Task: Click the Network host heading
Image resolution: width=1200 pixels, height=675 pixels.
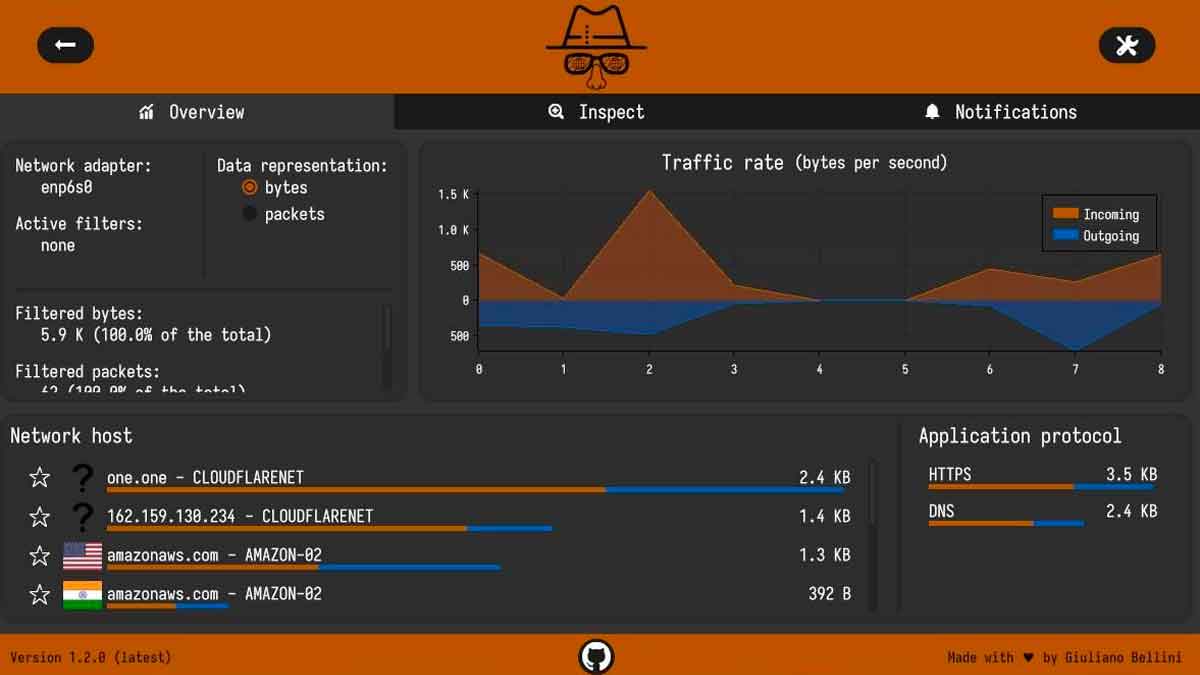Action: click(71, 436)
